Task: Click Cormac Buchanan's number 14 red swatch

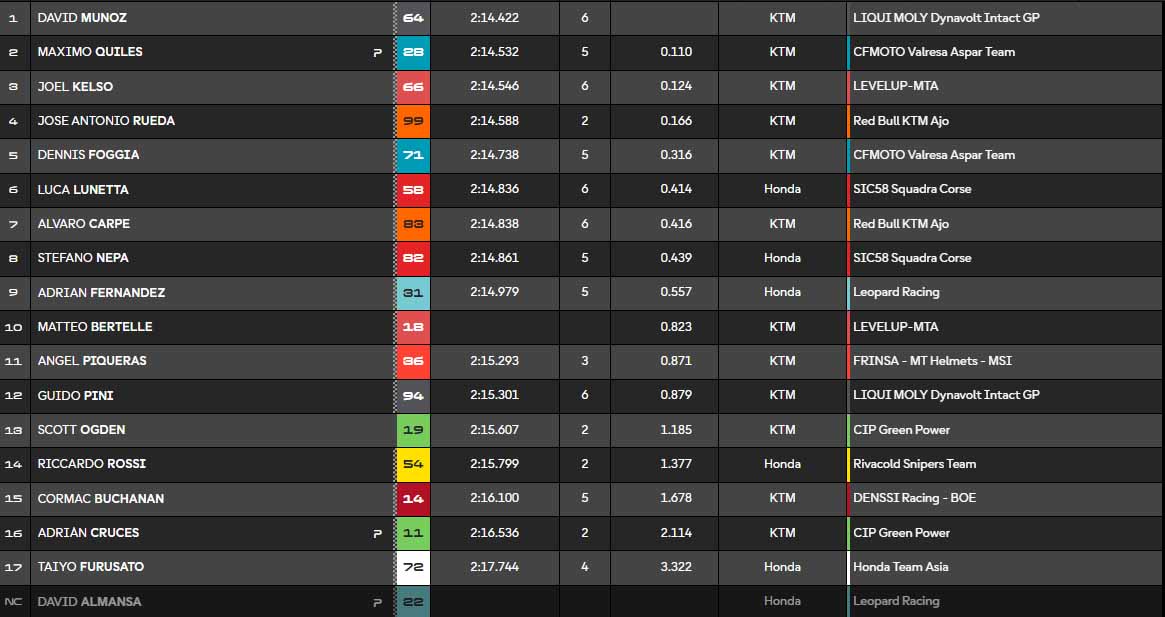Action: pyautogui.click(x=413, y=499)
